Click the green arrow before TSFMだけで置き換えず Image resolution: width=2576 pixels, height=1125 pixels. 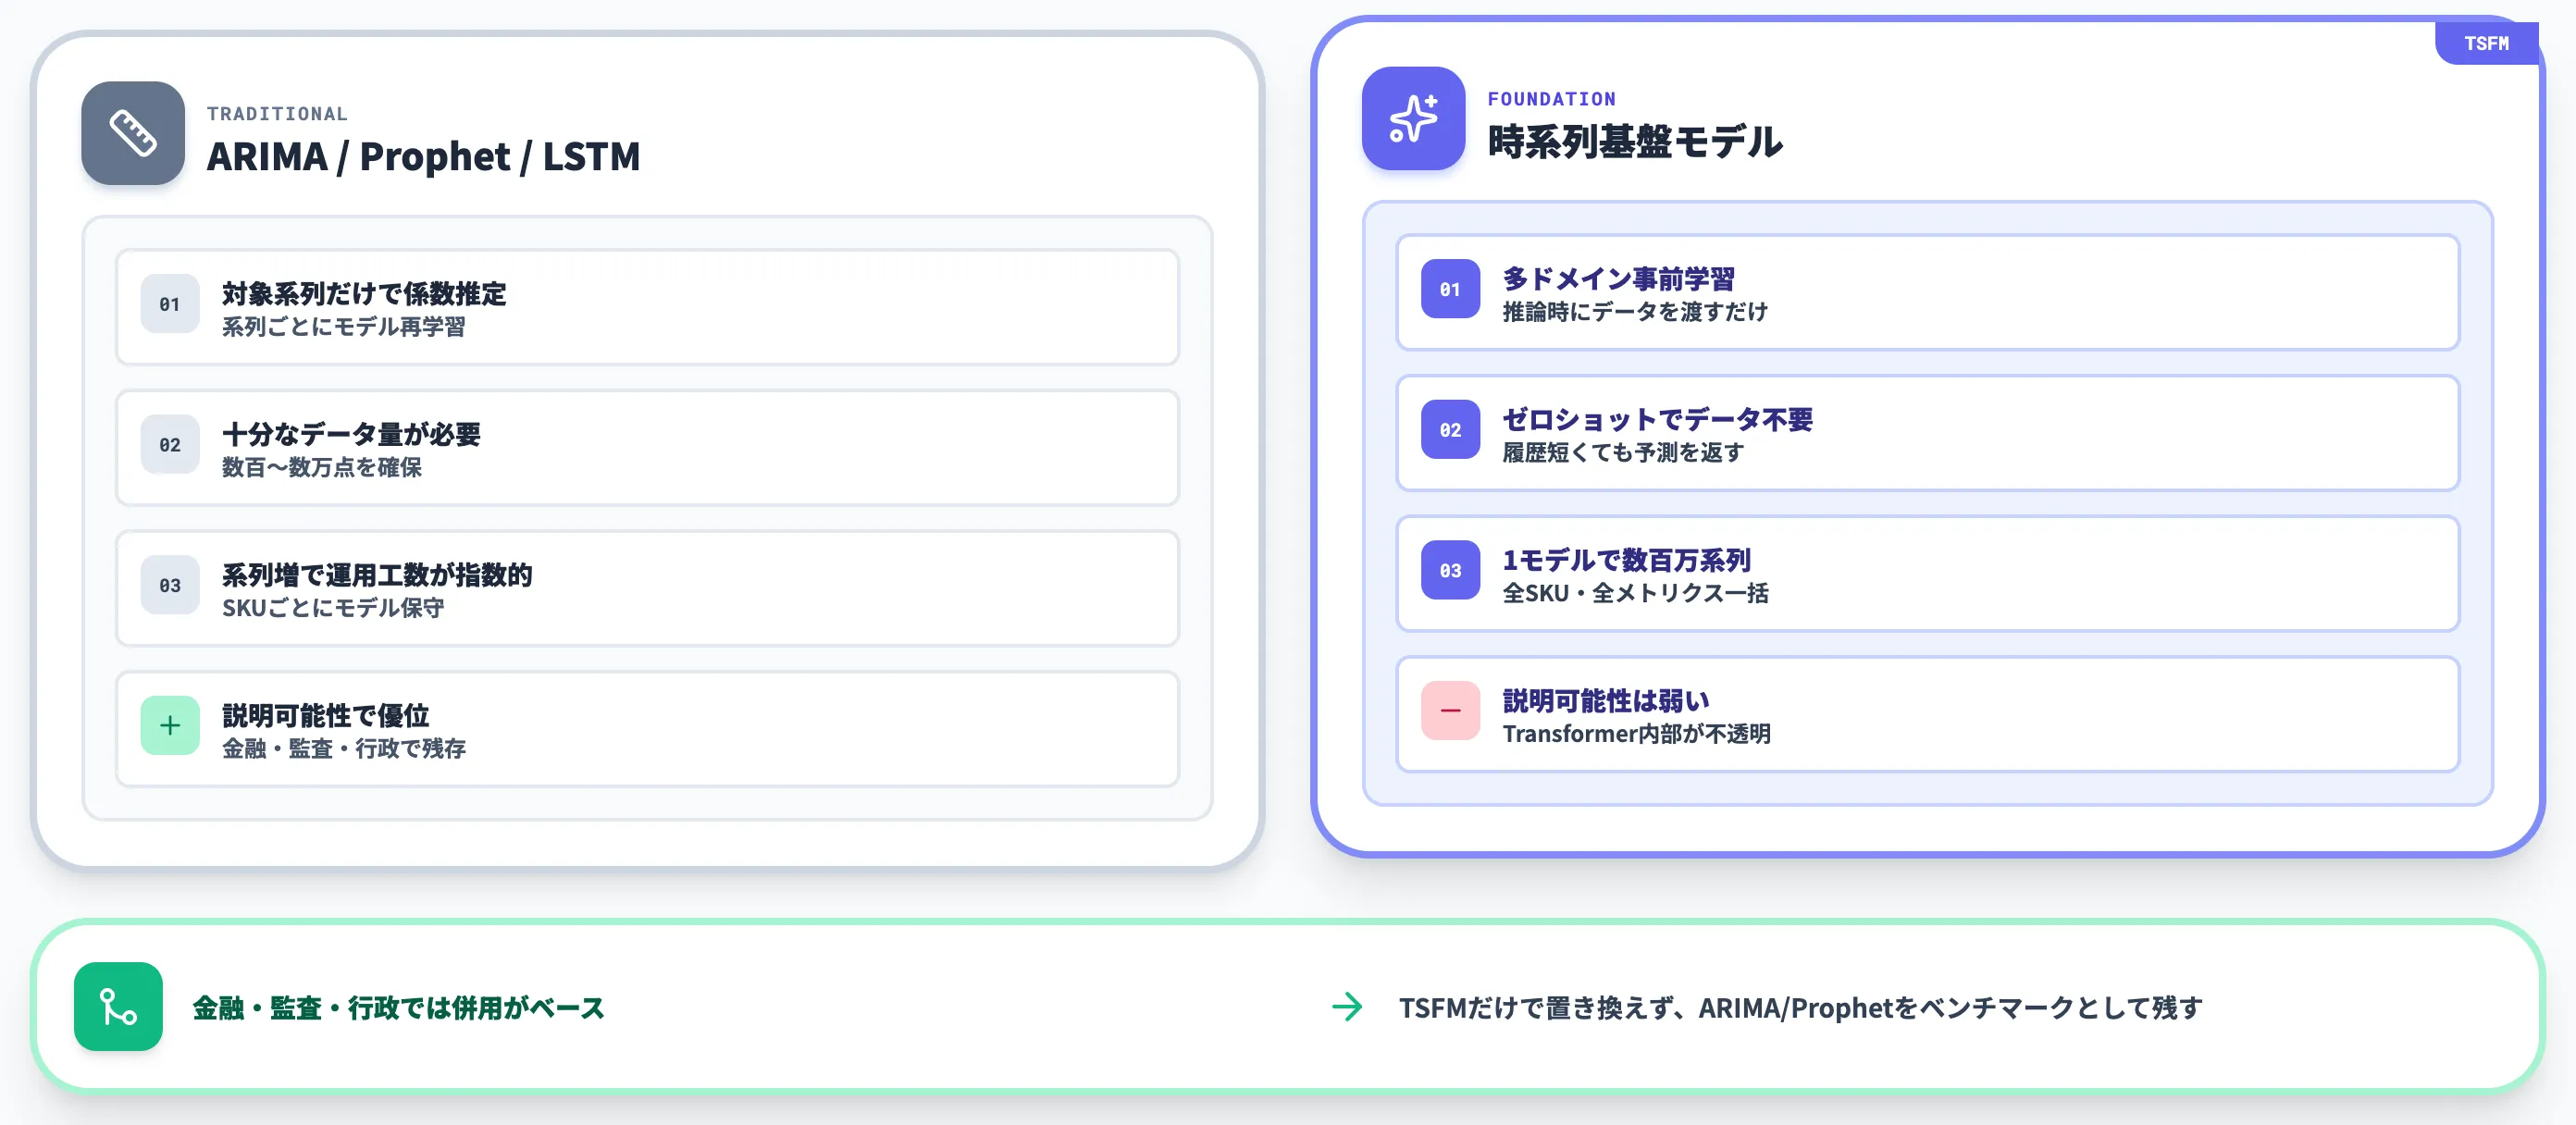[x=1347, y=1006]
